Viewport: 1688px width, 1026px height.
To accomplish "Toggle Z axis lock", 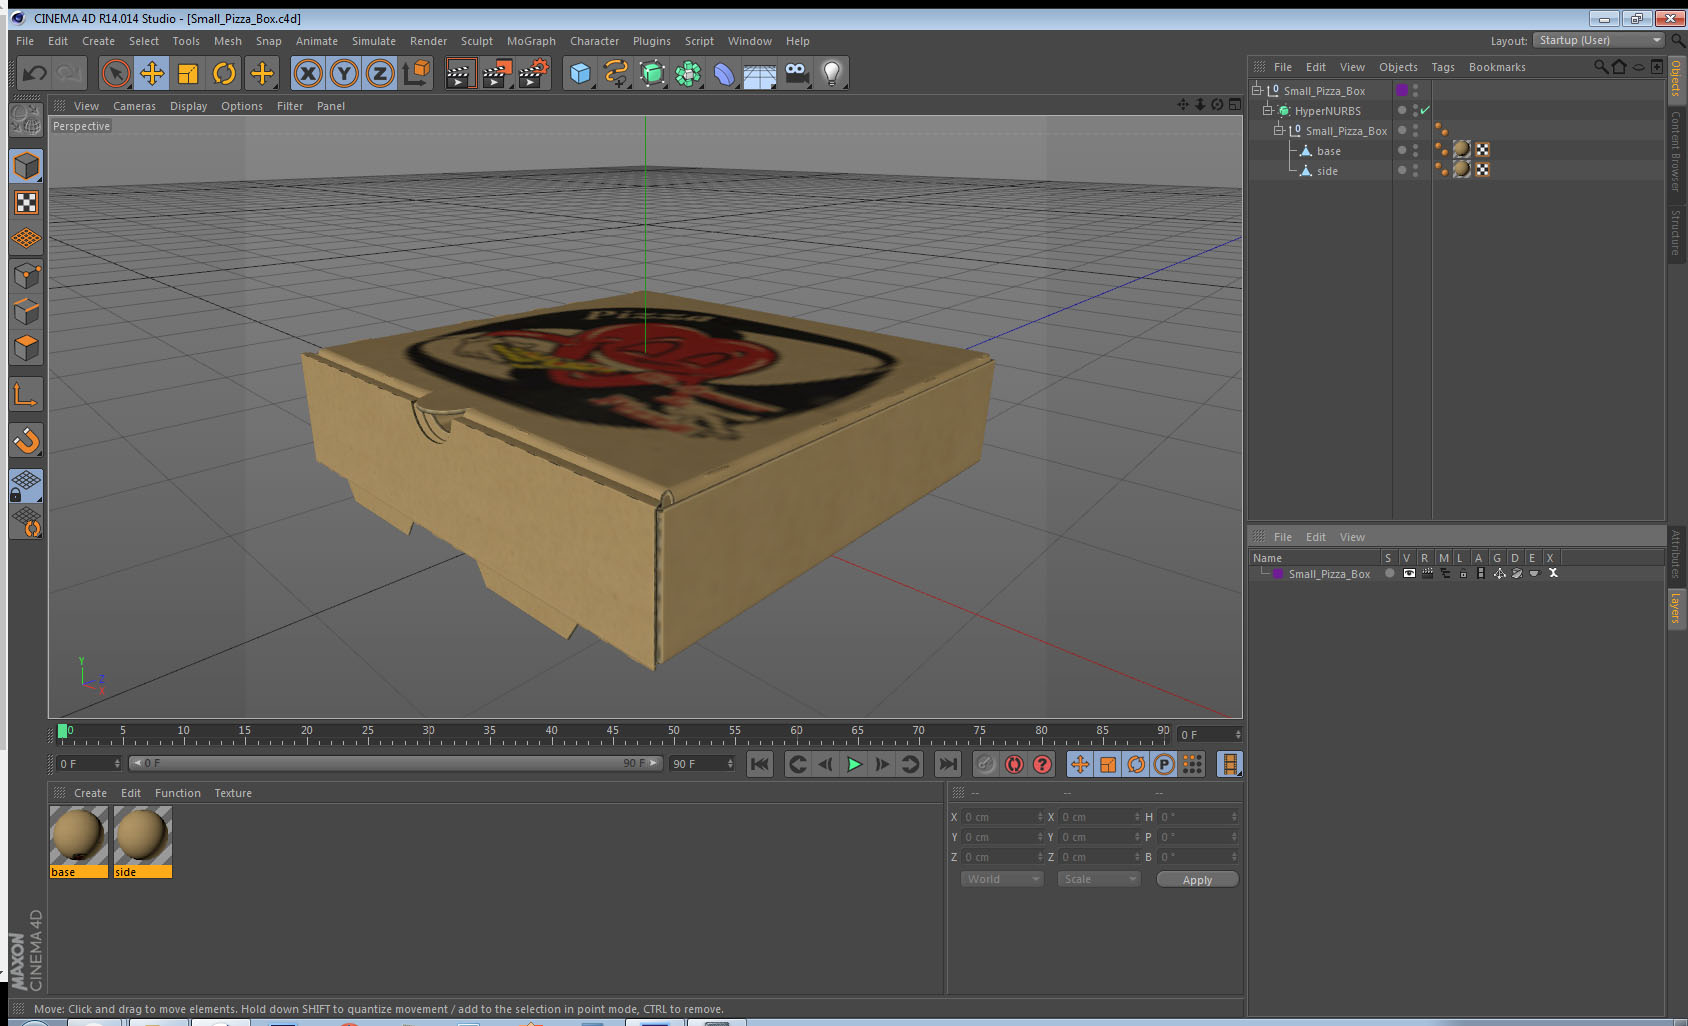I will [x=380, y=73].
